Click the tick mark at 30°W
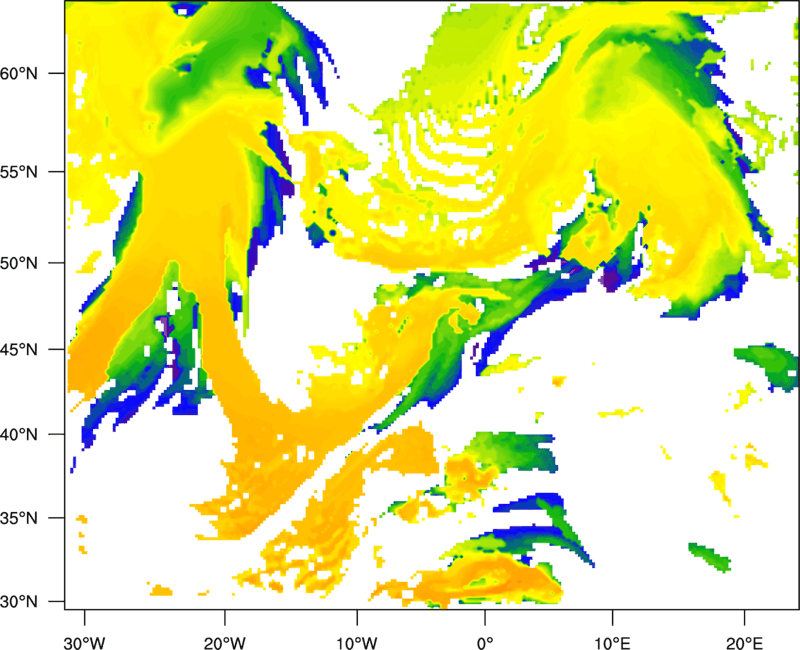This screenshot has width=800, height=650. 85,617
